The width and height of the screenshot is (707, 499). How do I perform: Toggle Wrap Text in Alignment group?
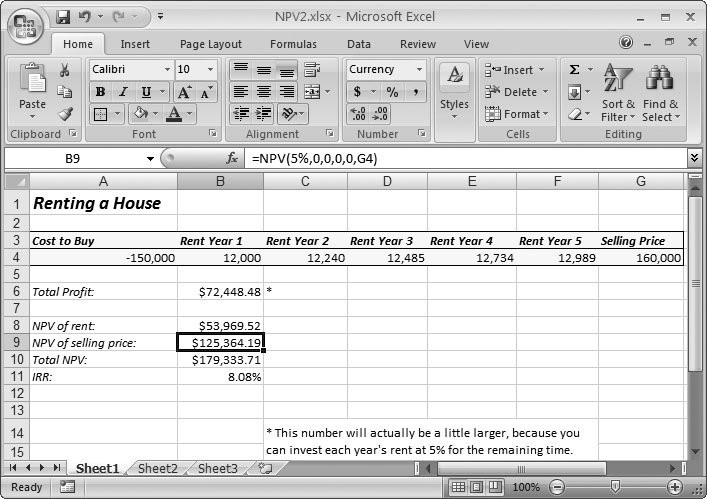[x=311, y=70]
